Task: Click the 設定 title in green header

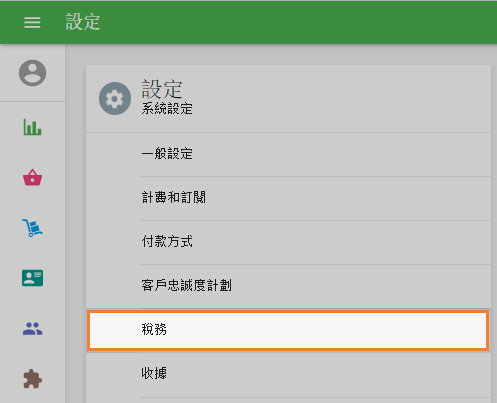Action: (x=83, y=22)
